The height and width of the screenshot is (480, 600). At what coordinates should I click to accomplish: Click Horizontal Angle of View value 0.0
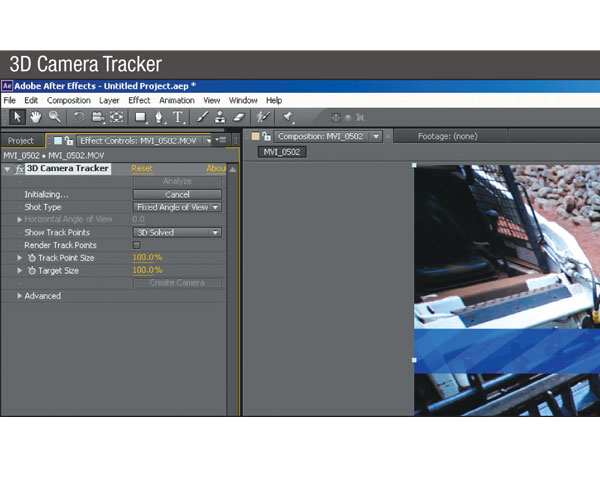click(x=139, y=219)
